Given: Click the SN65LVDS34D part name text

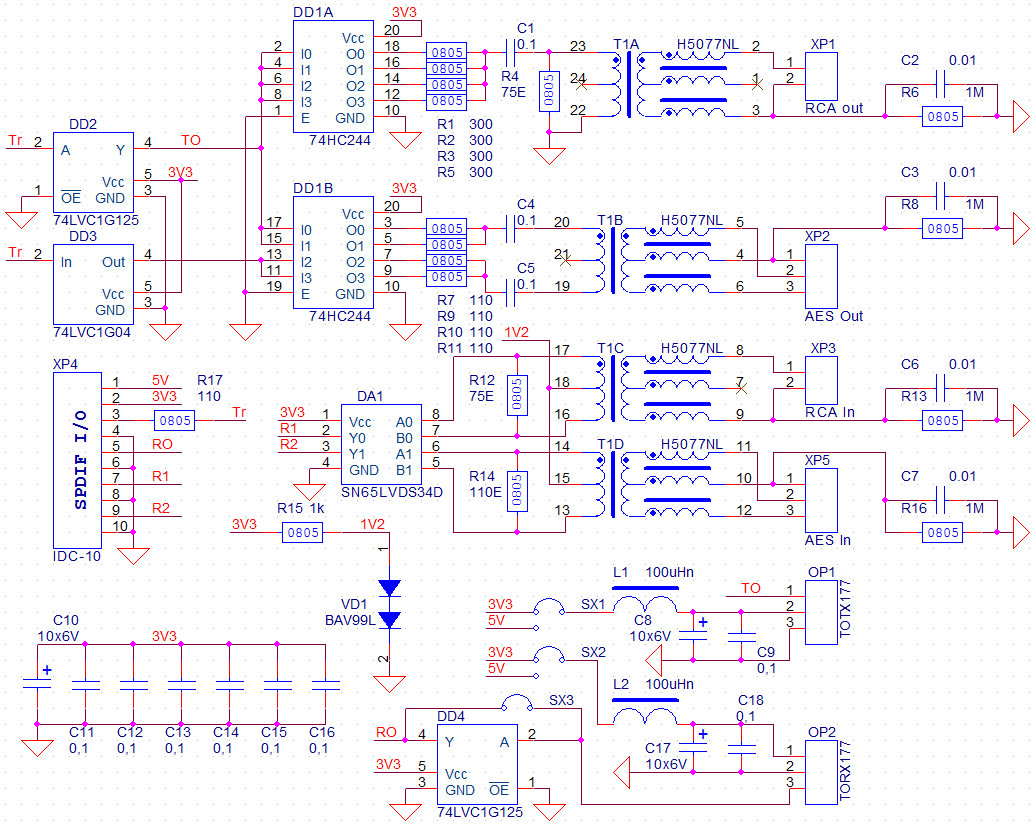Looking at the screenshot, I should 392,492.
